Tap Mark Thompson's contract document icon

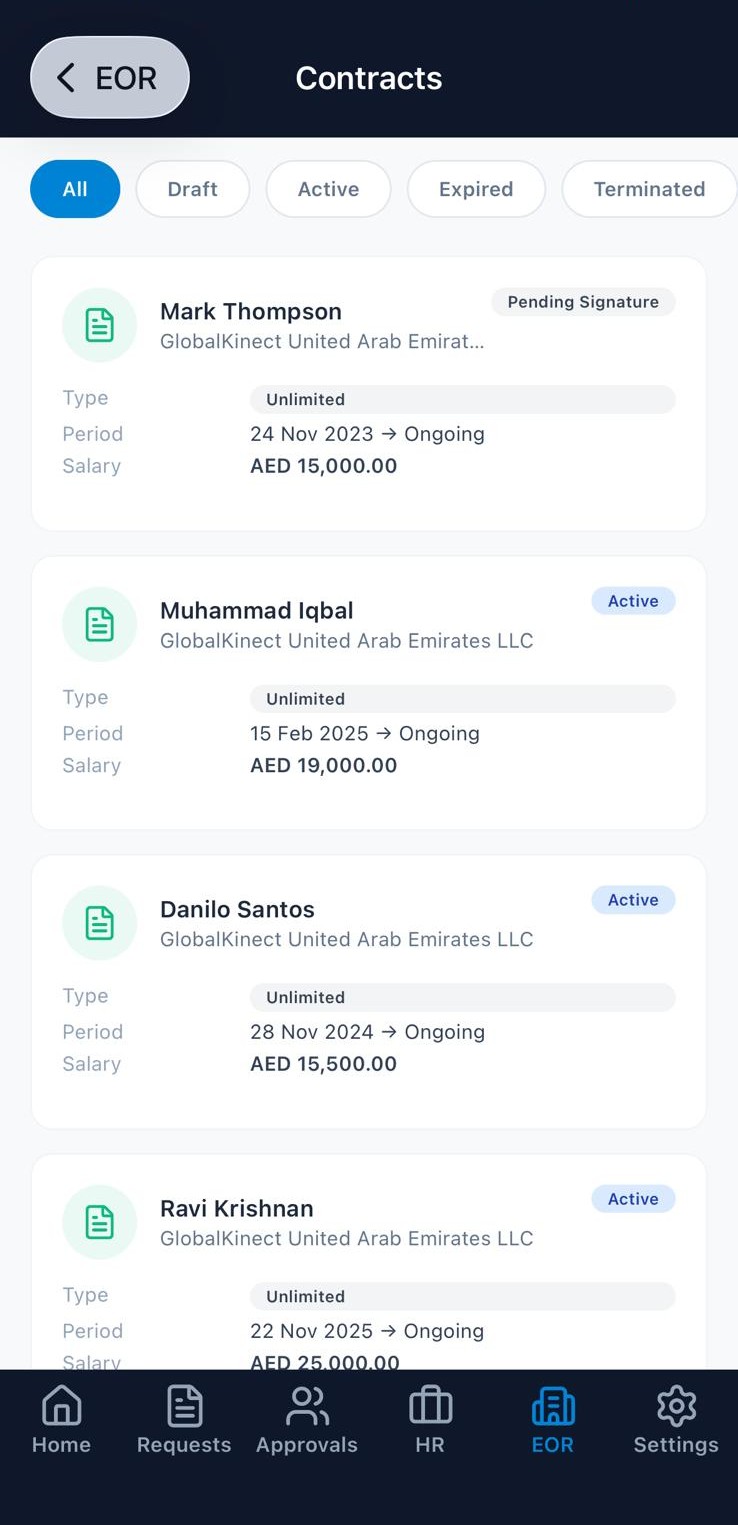coord(99,325)
